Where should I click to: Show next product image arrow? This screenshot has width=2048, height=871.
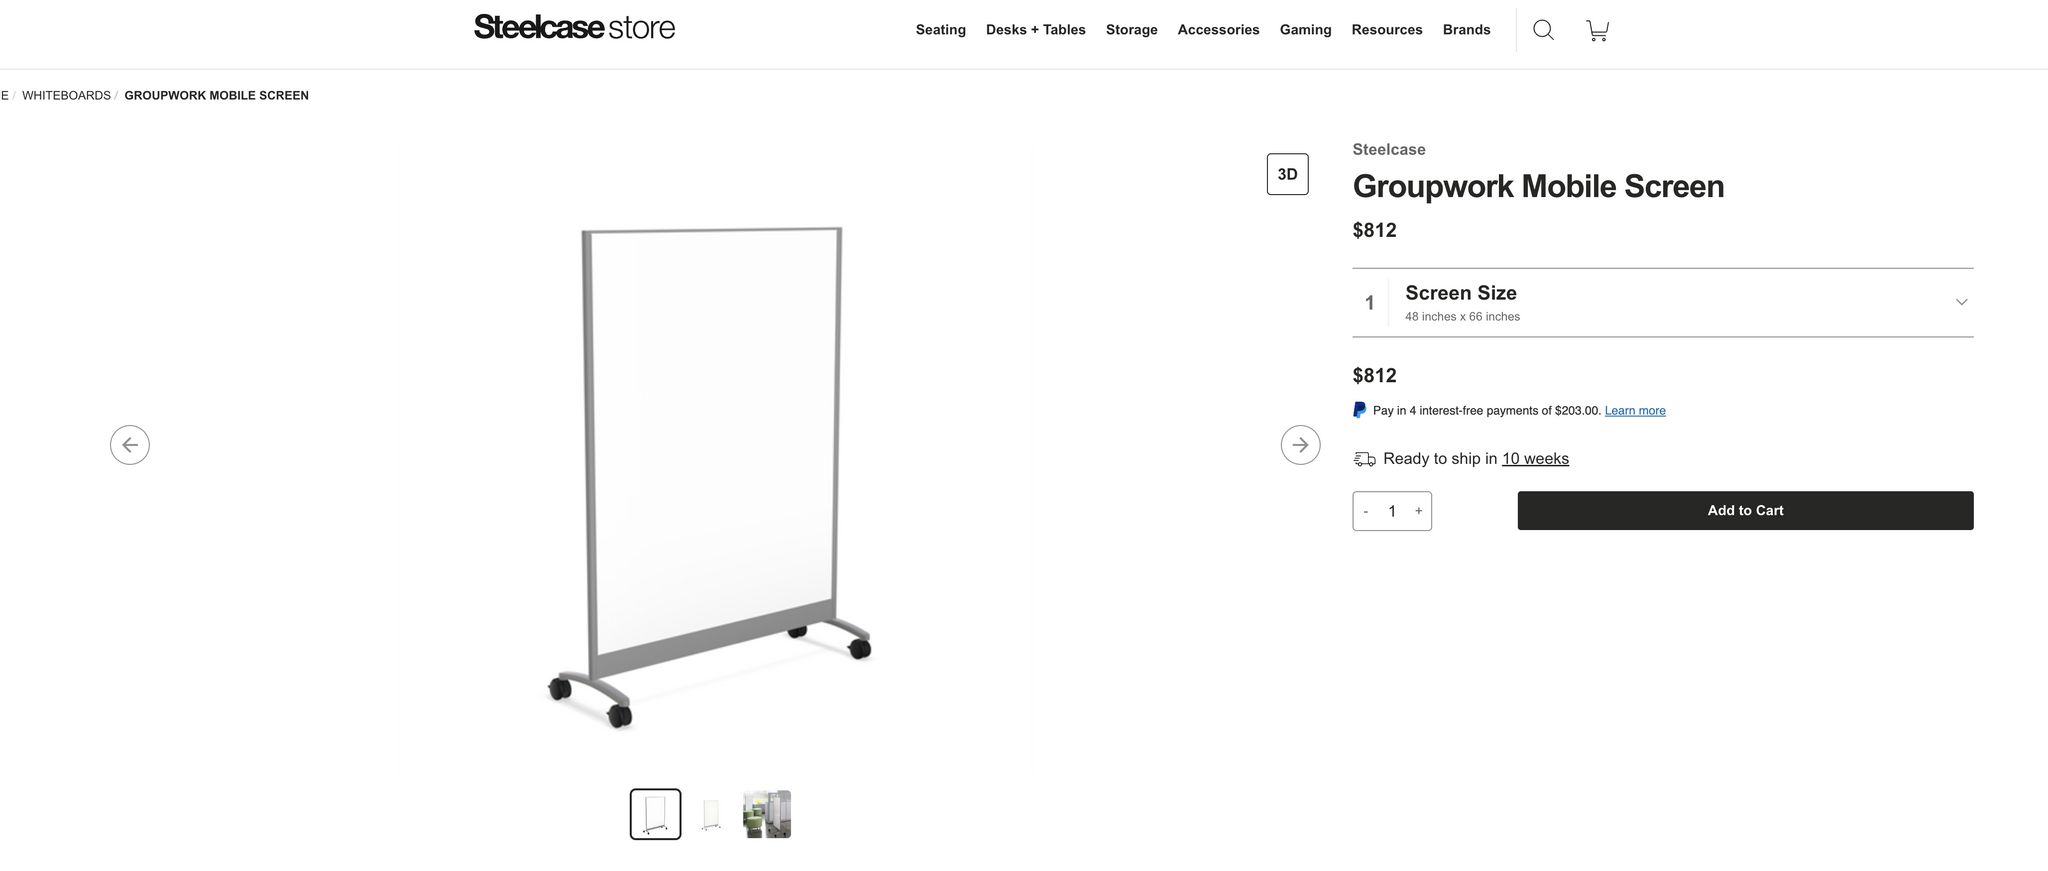point(1300,445)
